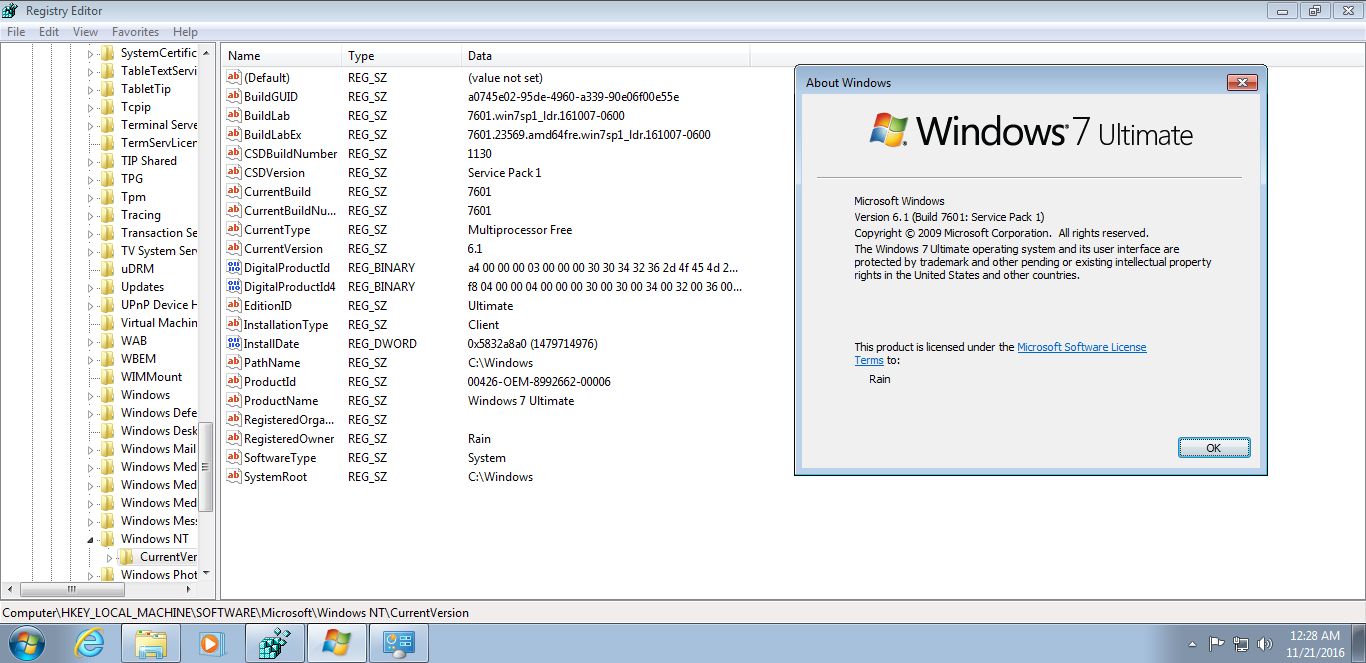Click OK in About Windows dialog

coord(1214,448)
